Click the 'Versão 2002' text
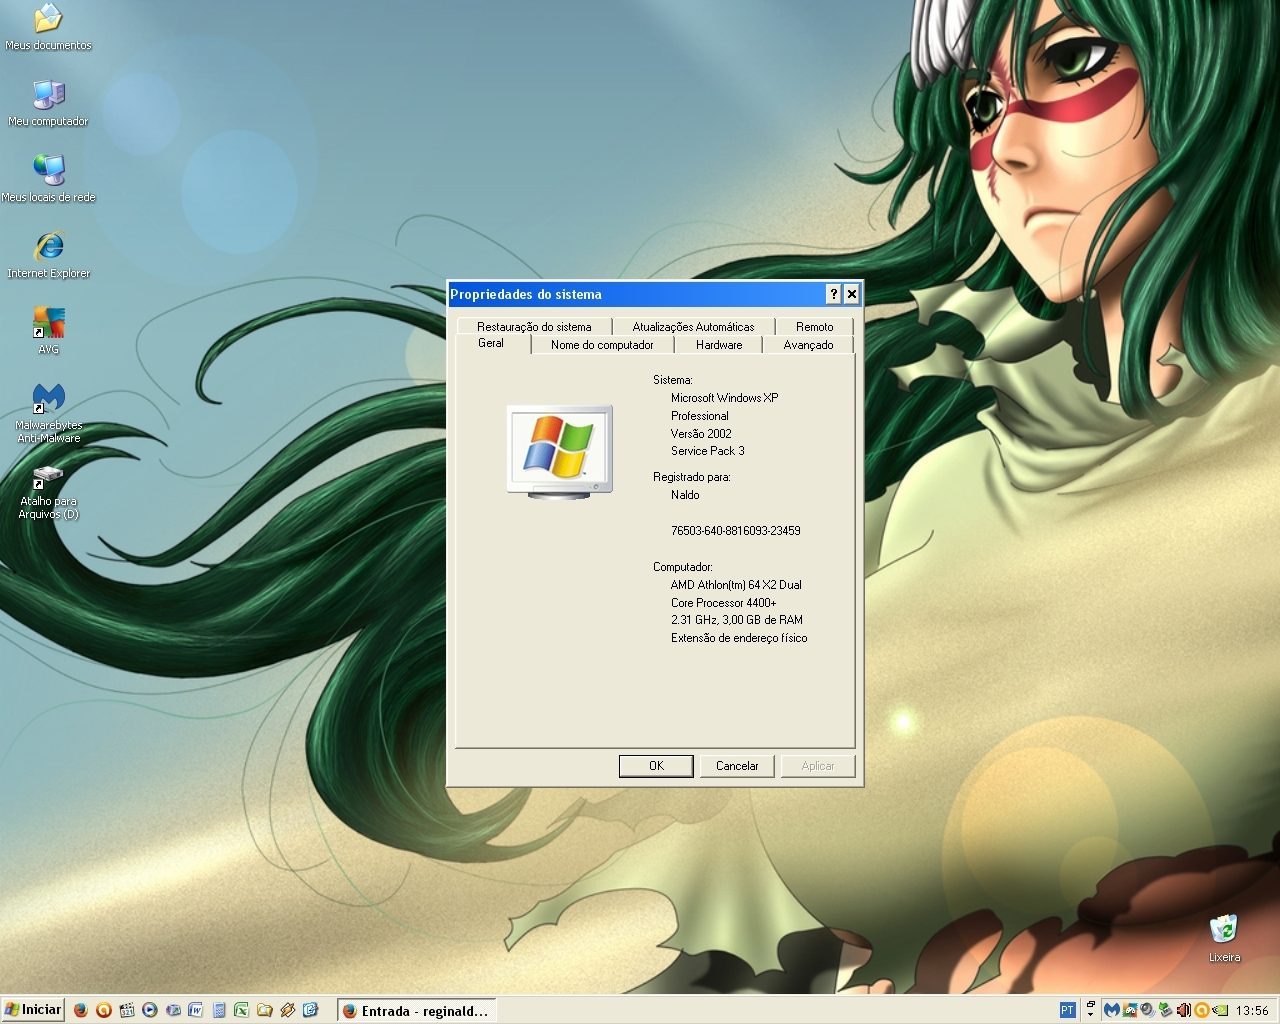The image size is (1280, 1024). (x=701, y=434)
